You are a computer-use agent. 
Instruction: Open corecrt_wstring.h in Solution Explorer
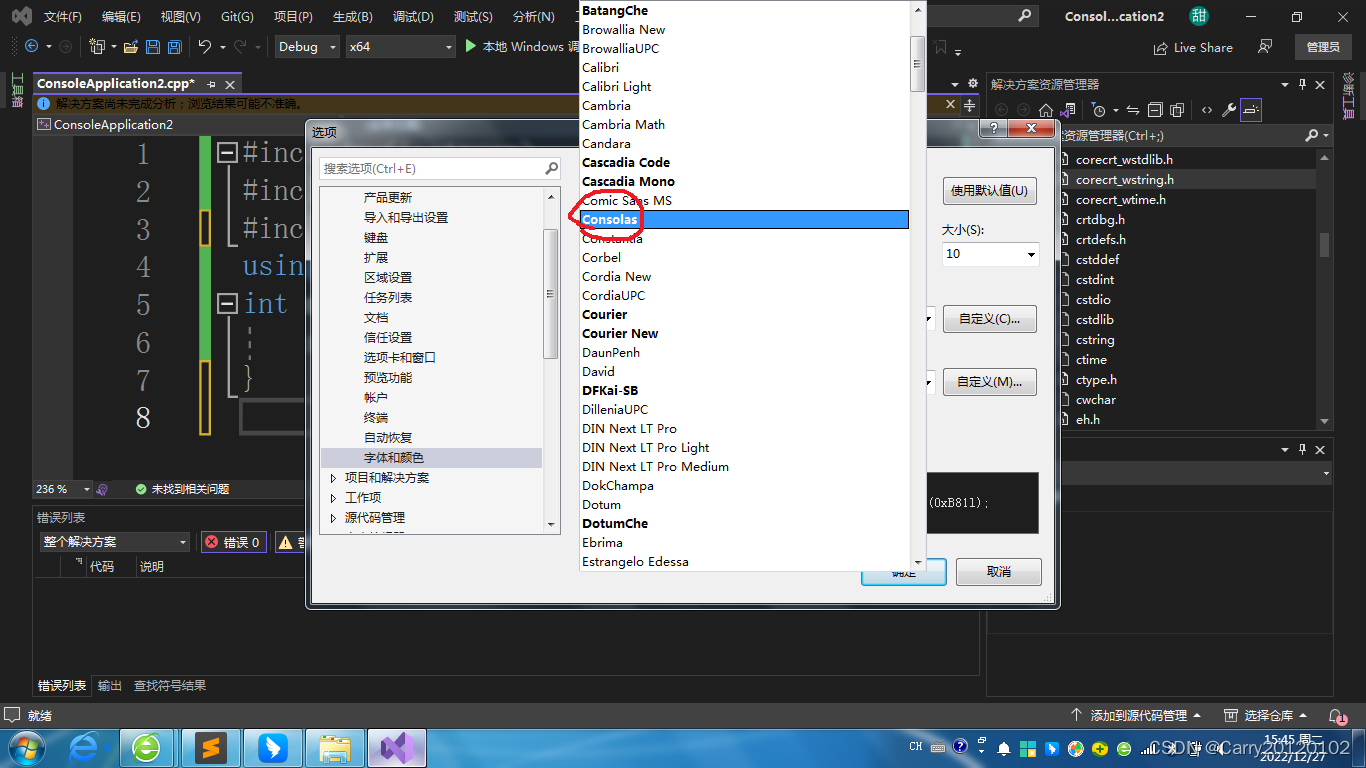click(x=1125, y=180)
